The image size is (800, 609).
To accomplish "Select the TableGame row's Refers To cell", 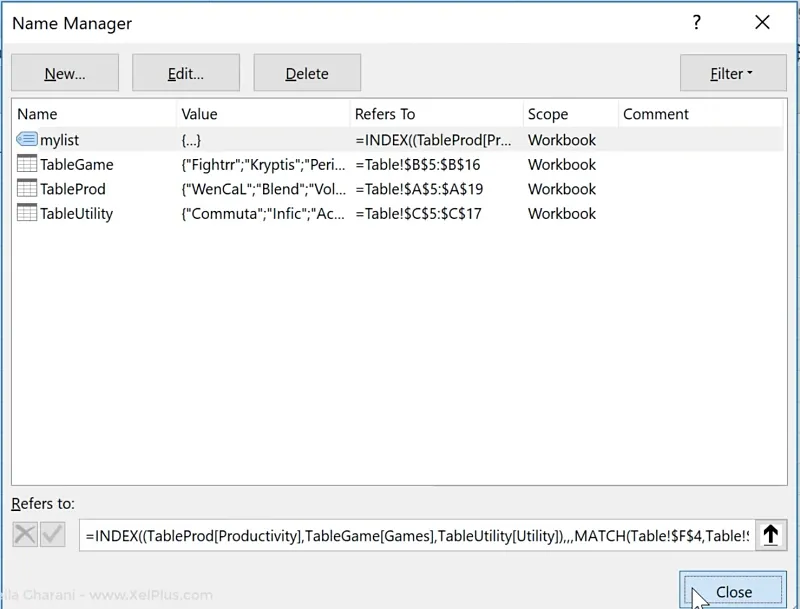I will pos(435,165).
